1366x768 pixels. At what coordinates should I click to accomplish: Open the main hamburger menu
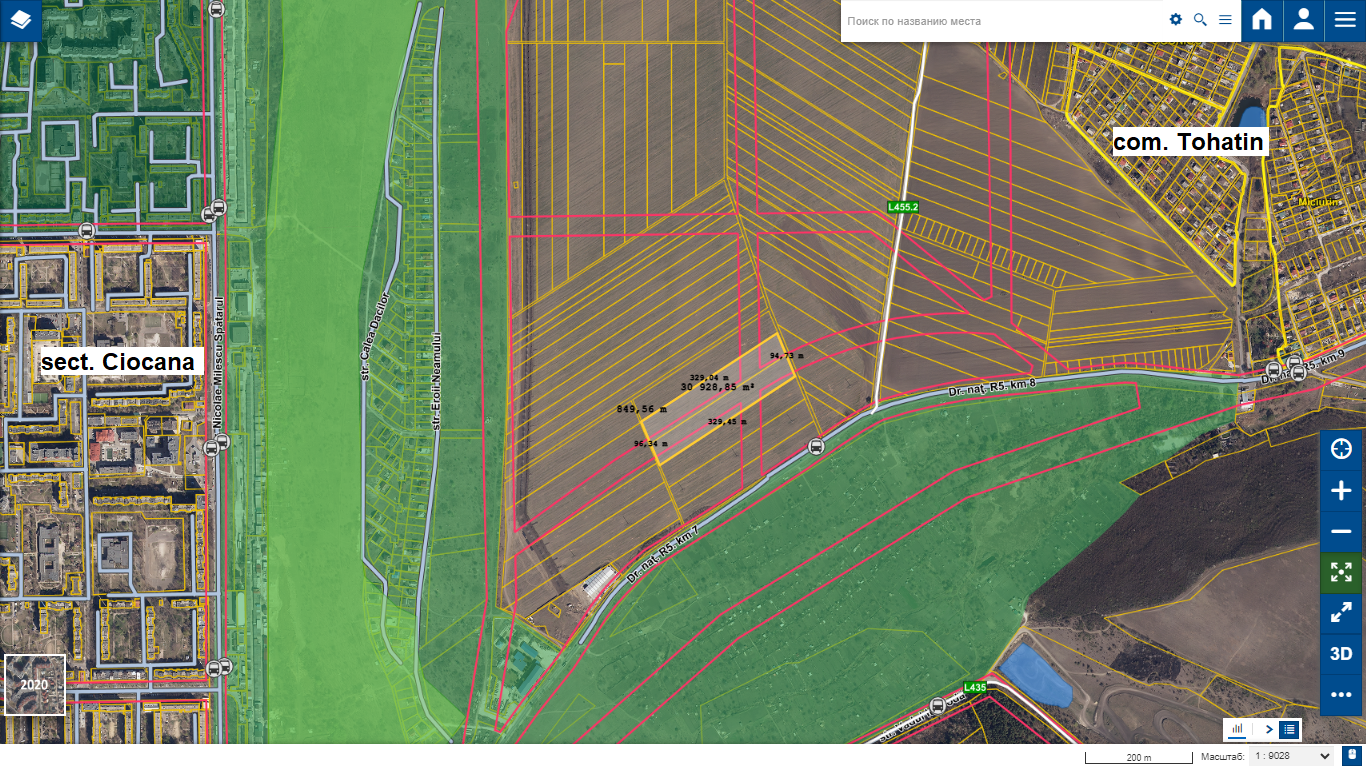pos(1344,20)
